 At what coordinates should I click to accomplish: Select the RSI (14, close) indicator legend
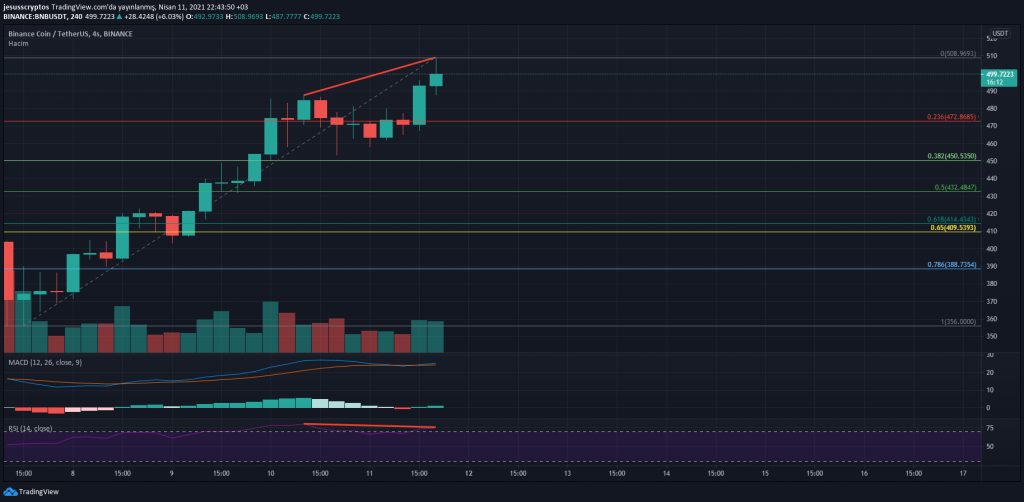point(32,427)
